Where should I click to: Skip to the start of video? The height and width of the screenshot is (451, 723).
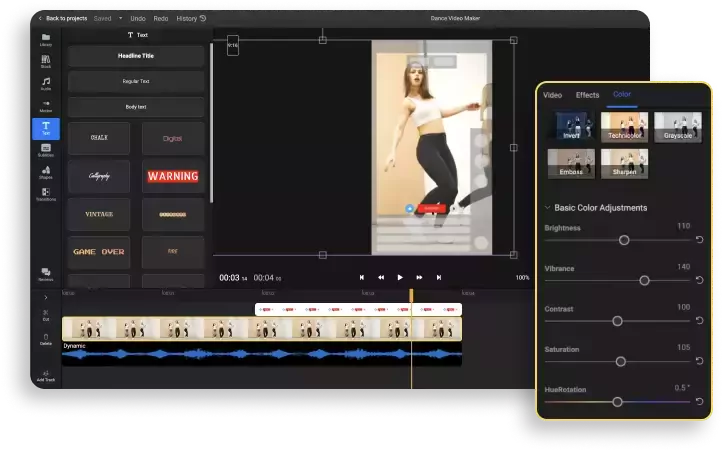[362, 278]
